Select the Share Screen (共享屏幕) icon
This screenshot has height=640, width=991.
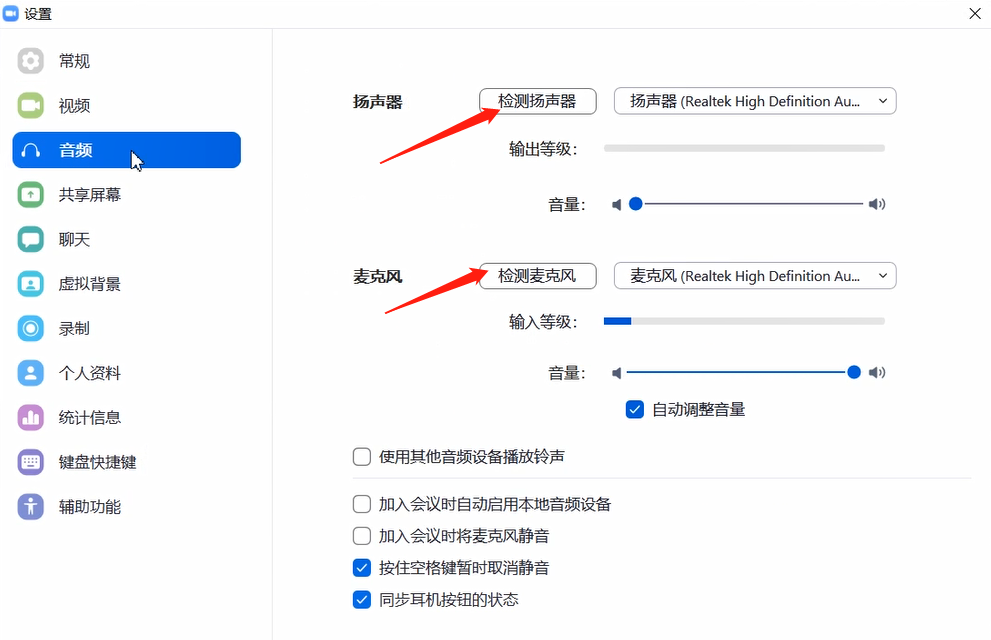coord(31,195)
